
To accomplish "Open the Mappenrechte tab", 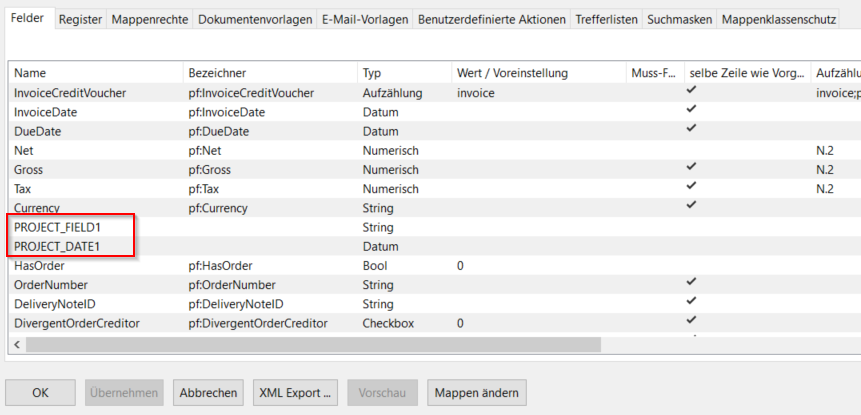I will point(150,20).
